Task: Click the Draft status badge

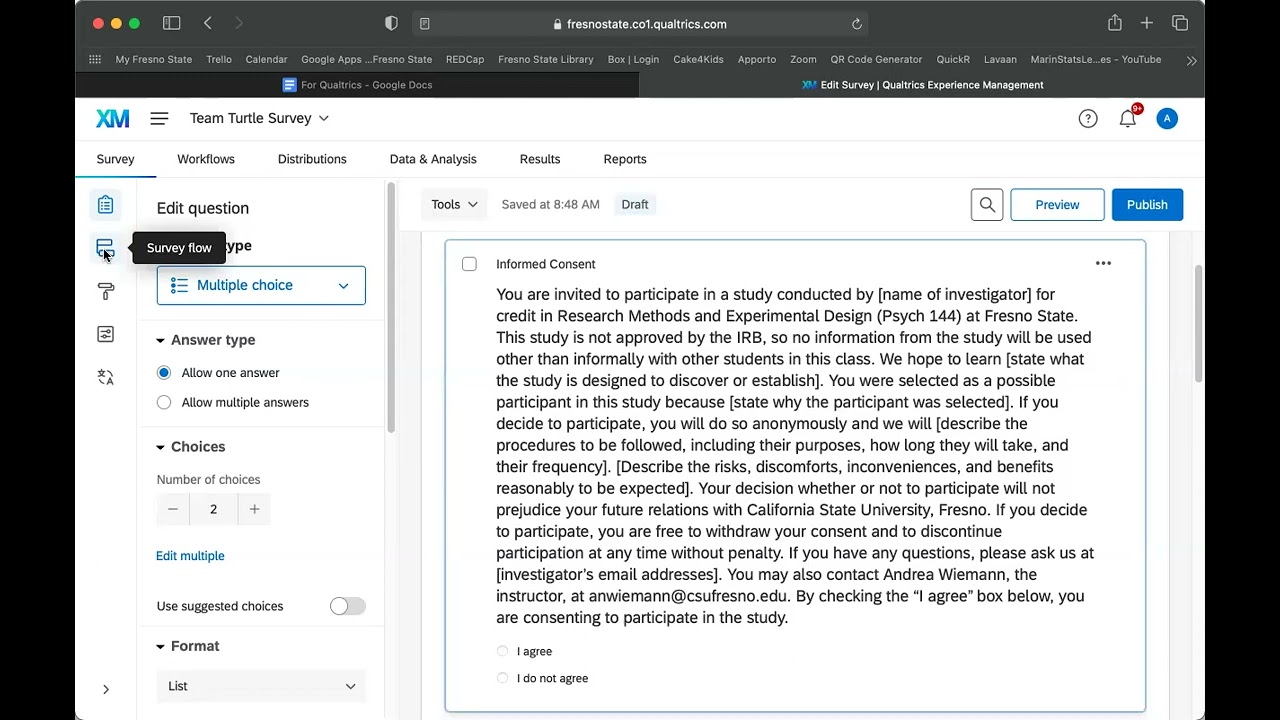Action: click(x=635, y=204)
